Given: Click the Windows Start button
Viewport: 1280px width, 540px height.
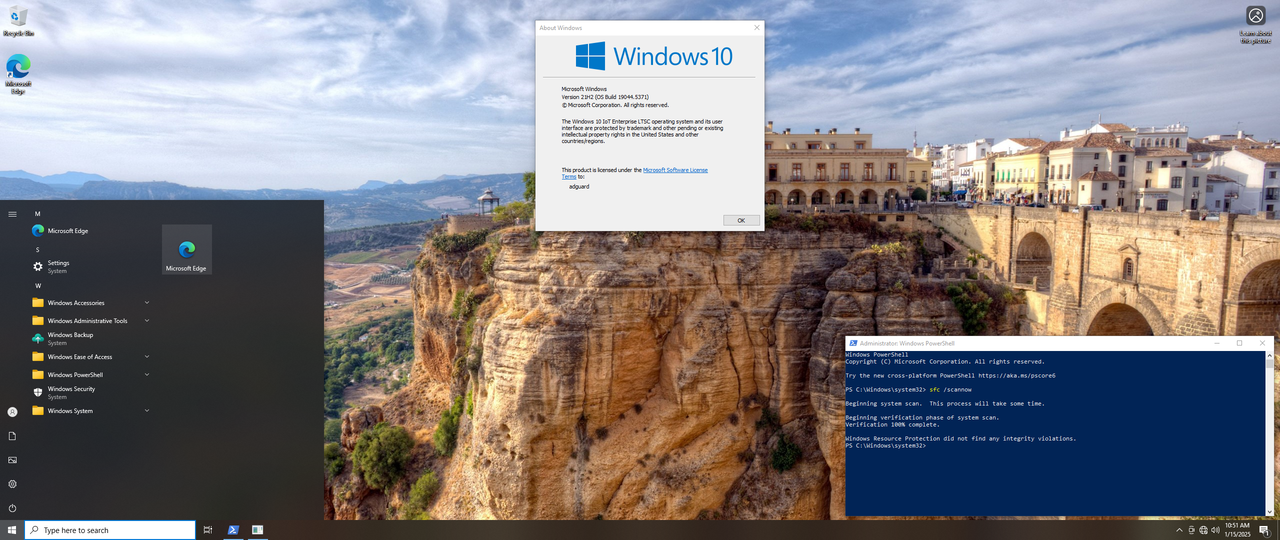Looking at the screenshot, I should pos(12,530).
